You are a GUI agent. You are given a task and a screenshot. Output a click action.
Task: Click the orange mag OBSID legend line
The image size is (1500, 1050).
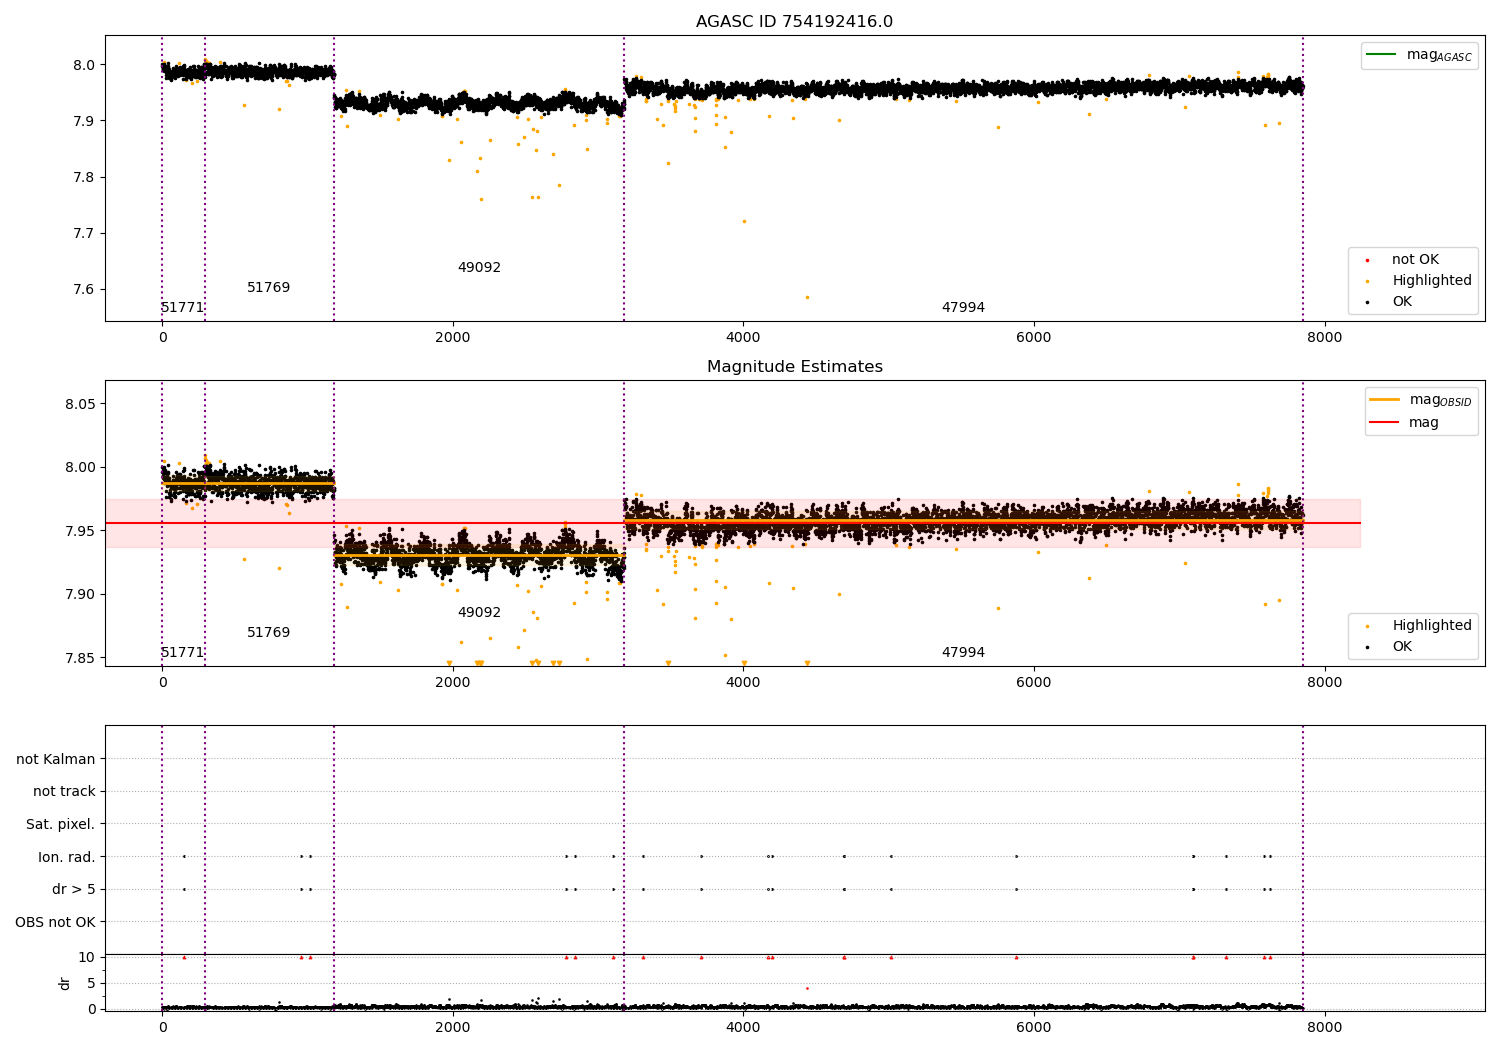(x=1385, y=400)
